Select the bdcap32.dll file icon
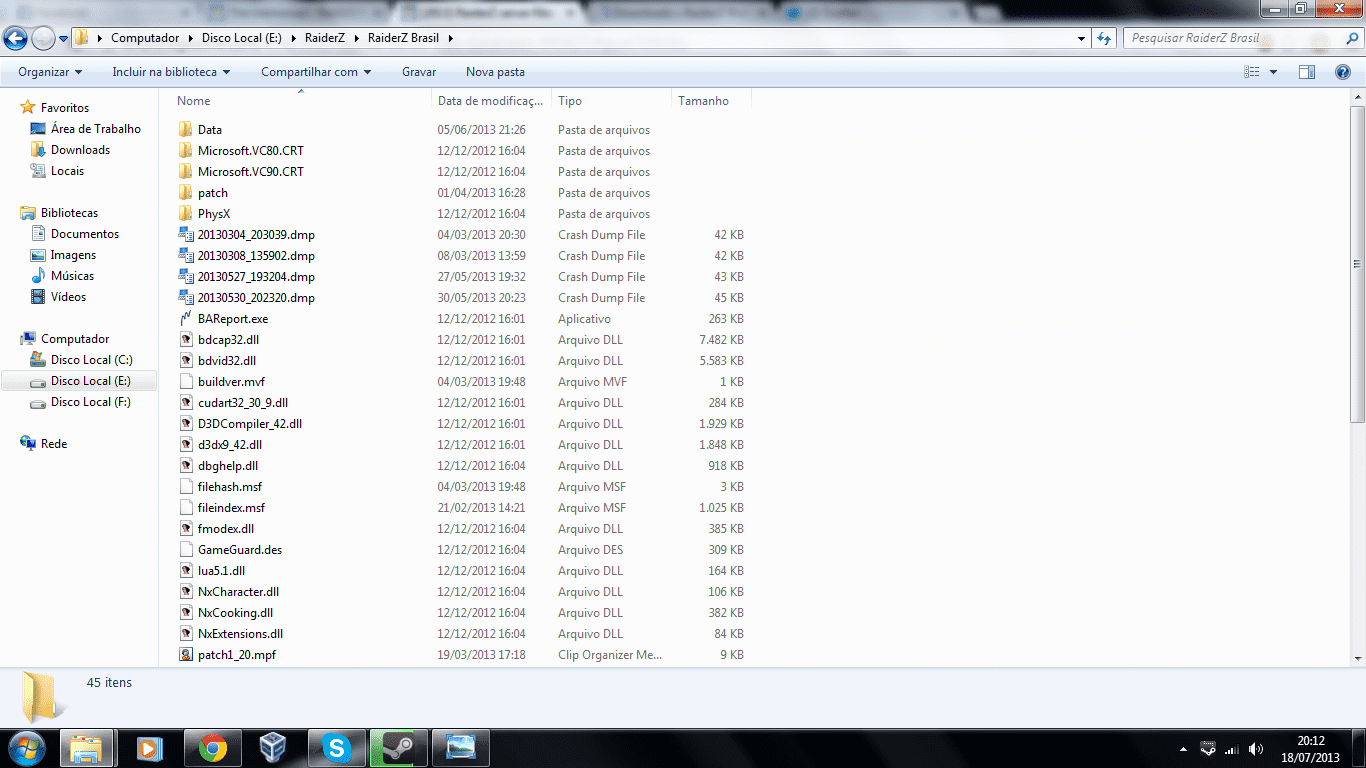Screen dimensions: 1366x768 pyautogui.click(x=185, y=340)
